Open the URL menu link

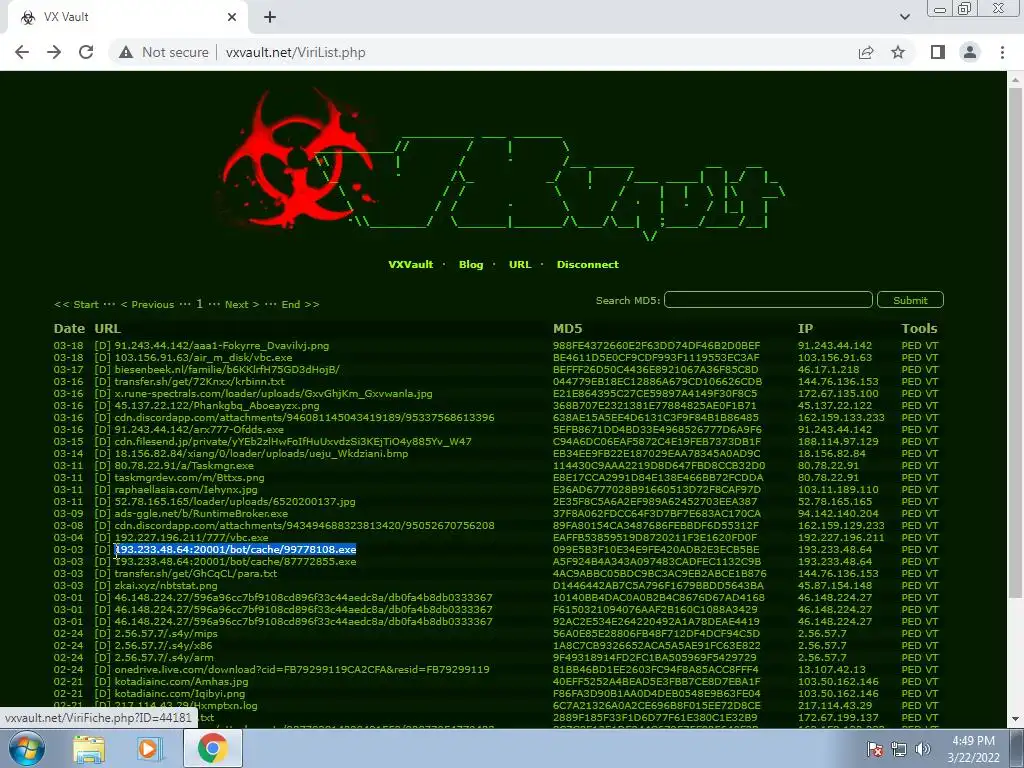pyautogui.click(x=520, y=264)
